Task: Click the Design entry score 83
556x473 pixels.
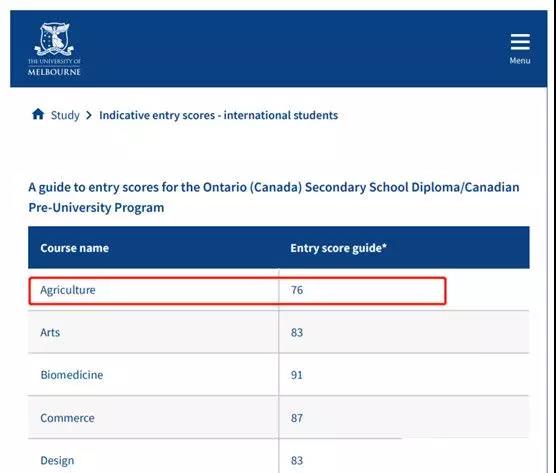Action: [297, 460]
